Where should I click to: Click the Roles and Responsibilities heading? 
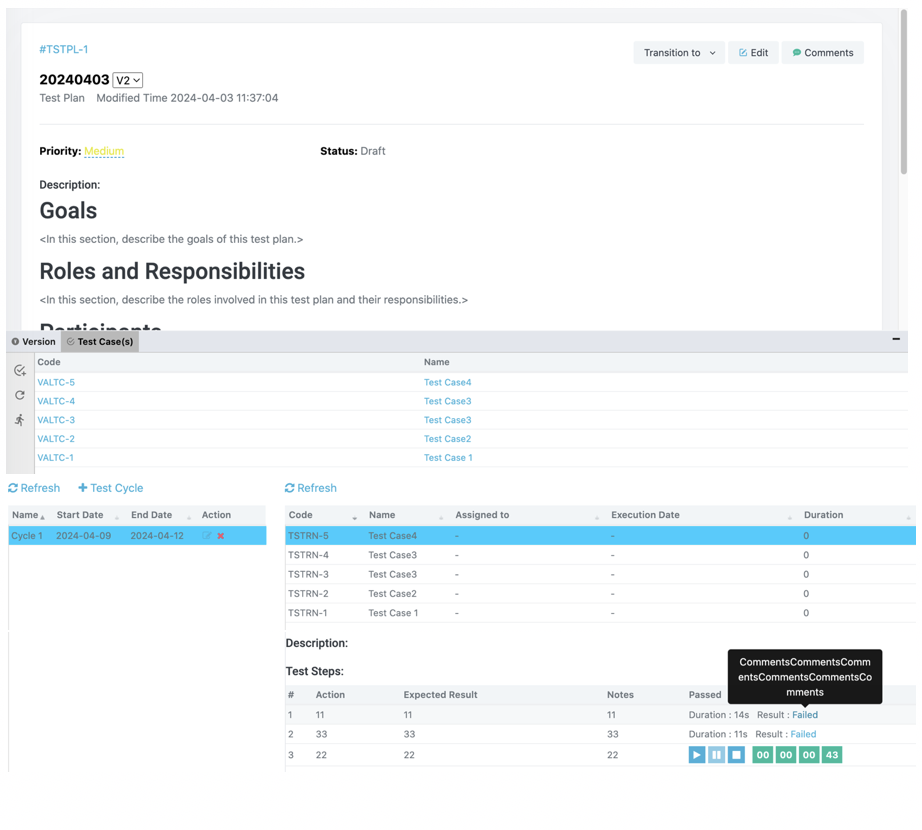pyautogui.click(x=172, y=272)
